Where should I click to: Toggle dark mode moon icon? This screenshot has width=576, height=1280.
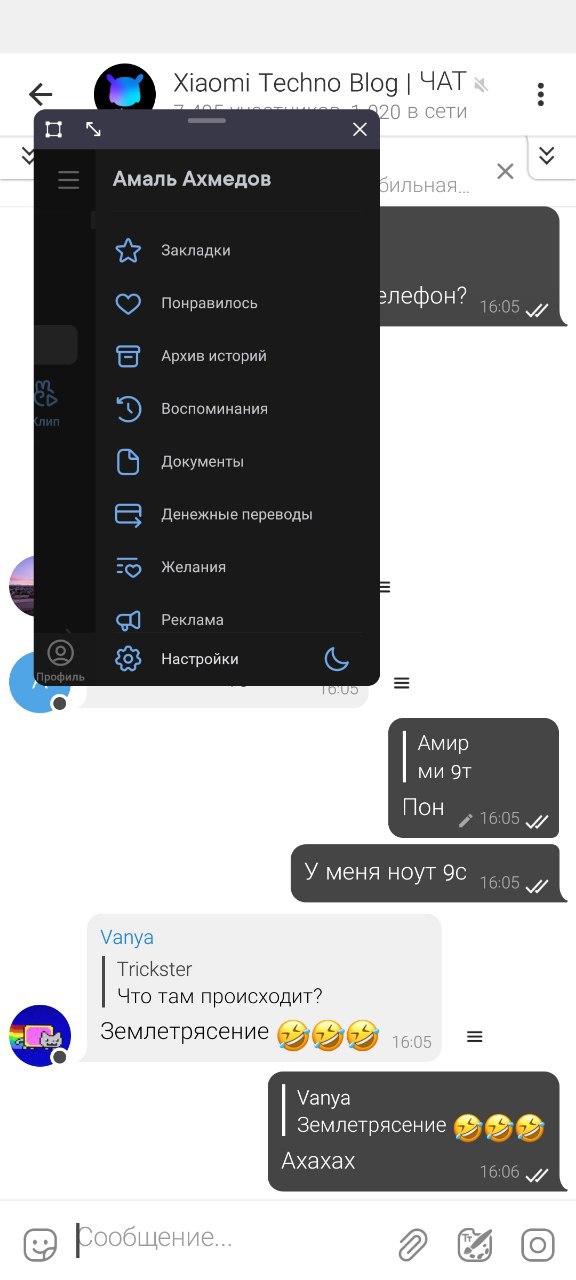pyautogui.click(x=337, y=659)
